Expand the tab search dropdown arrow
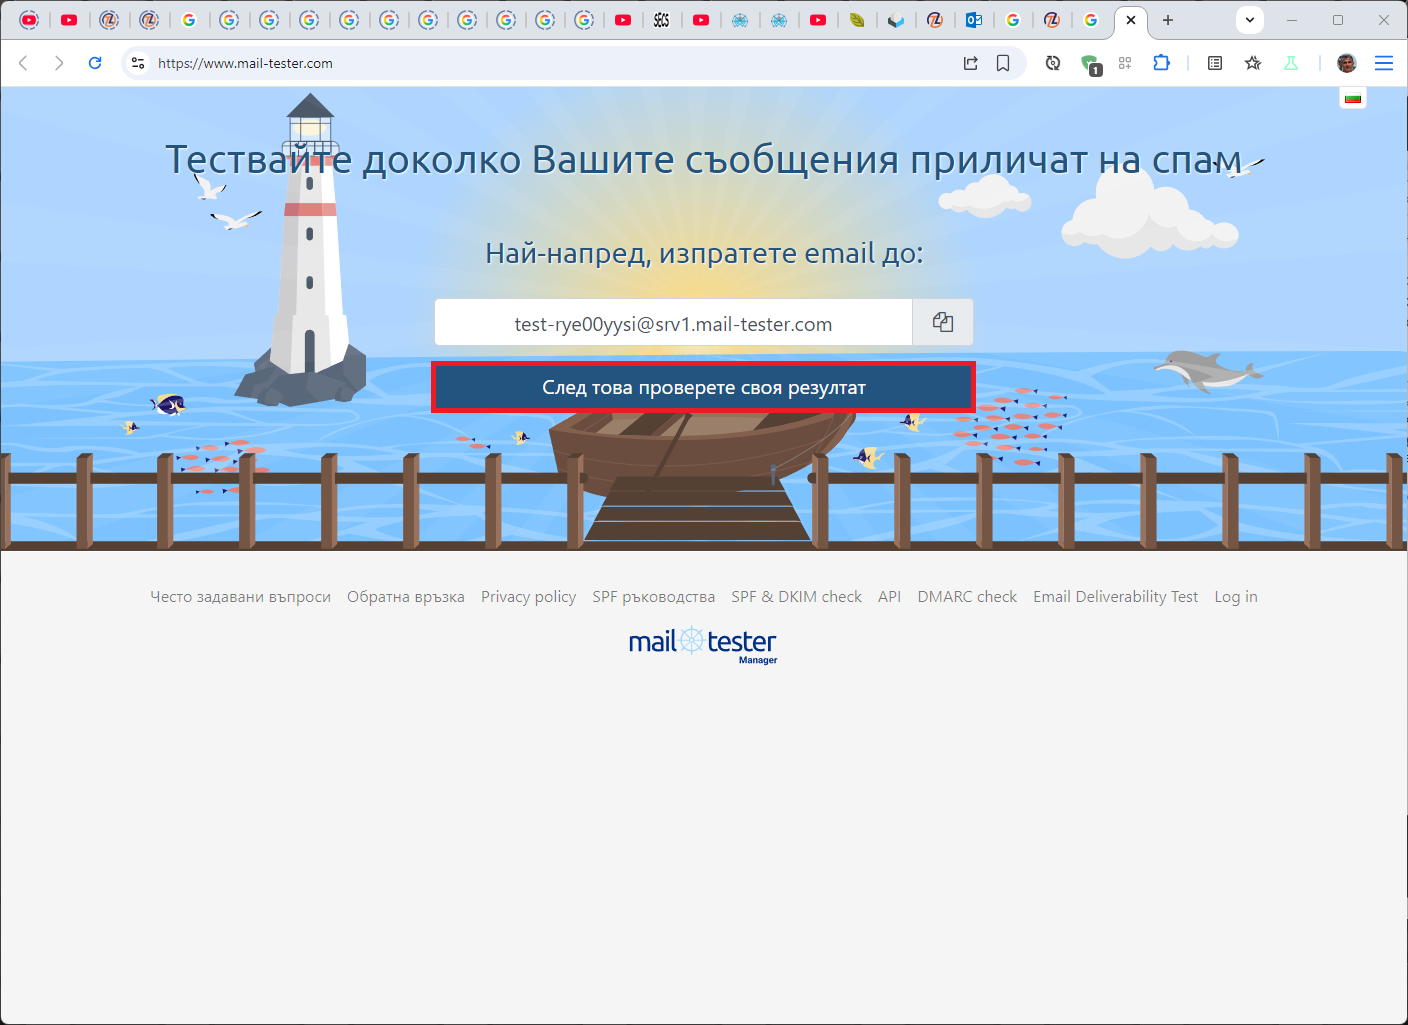 [x=1250, y=20]
